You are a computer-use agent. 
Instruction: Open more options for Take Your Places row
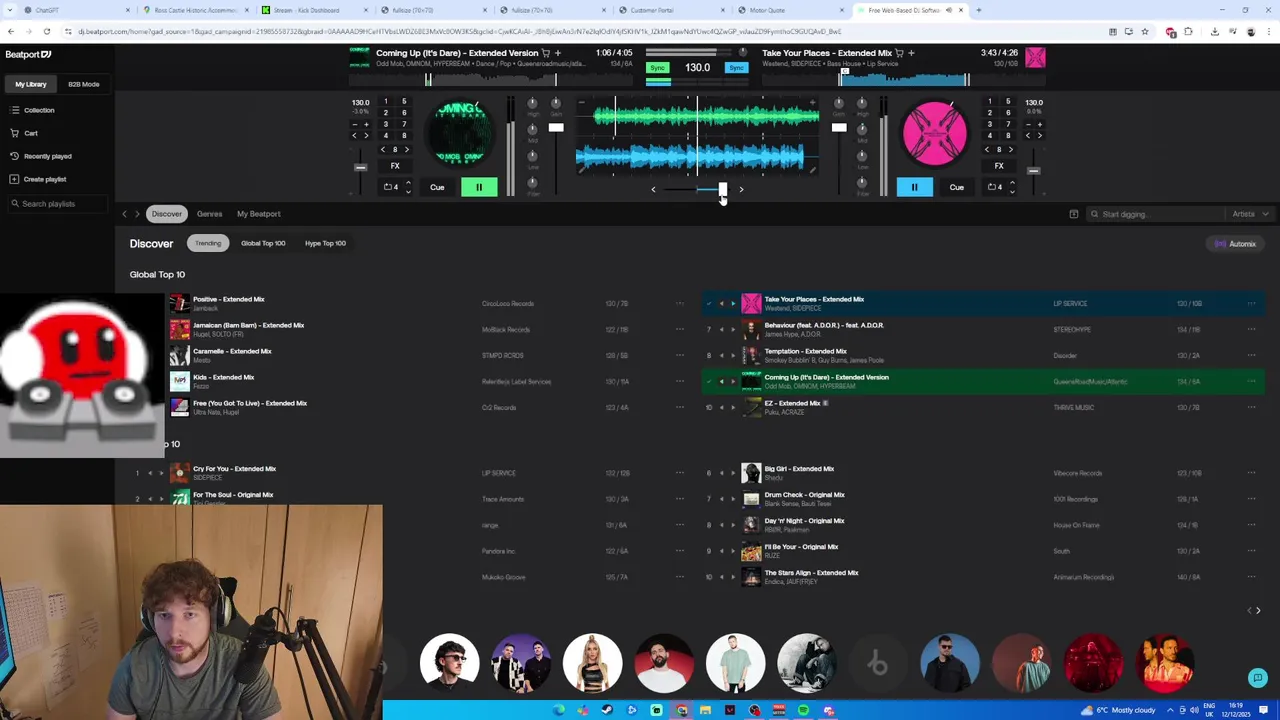1251,303
